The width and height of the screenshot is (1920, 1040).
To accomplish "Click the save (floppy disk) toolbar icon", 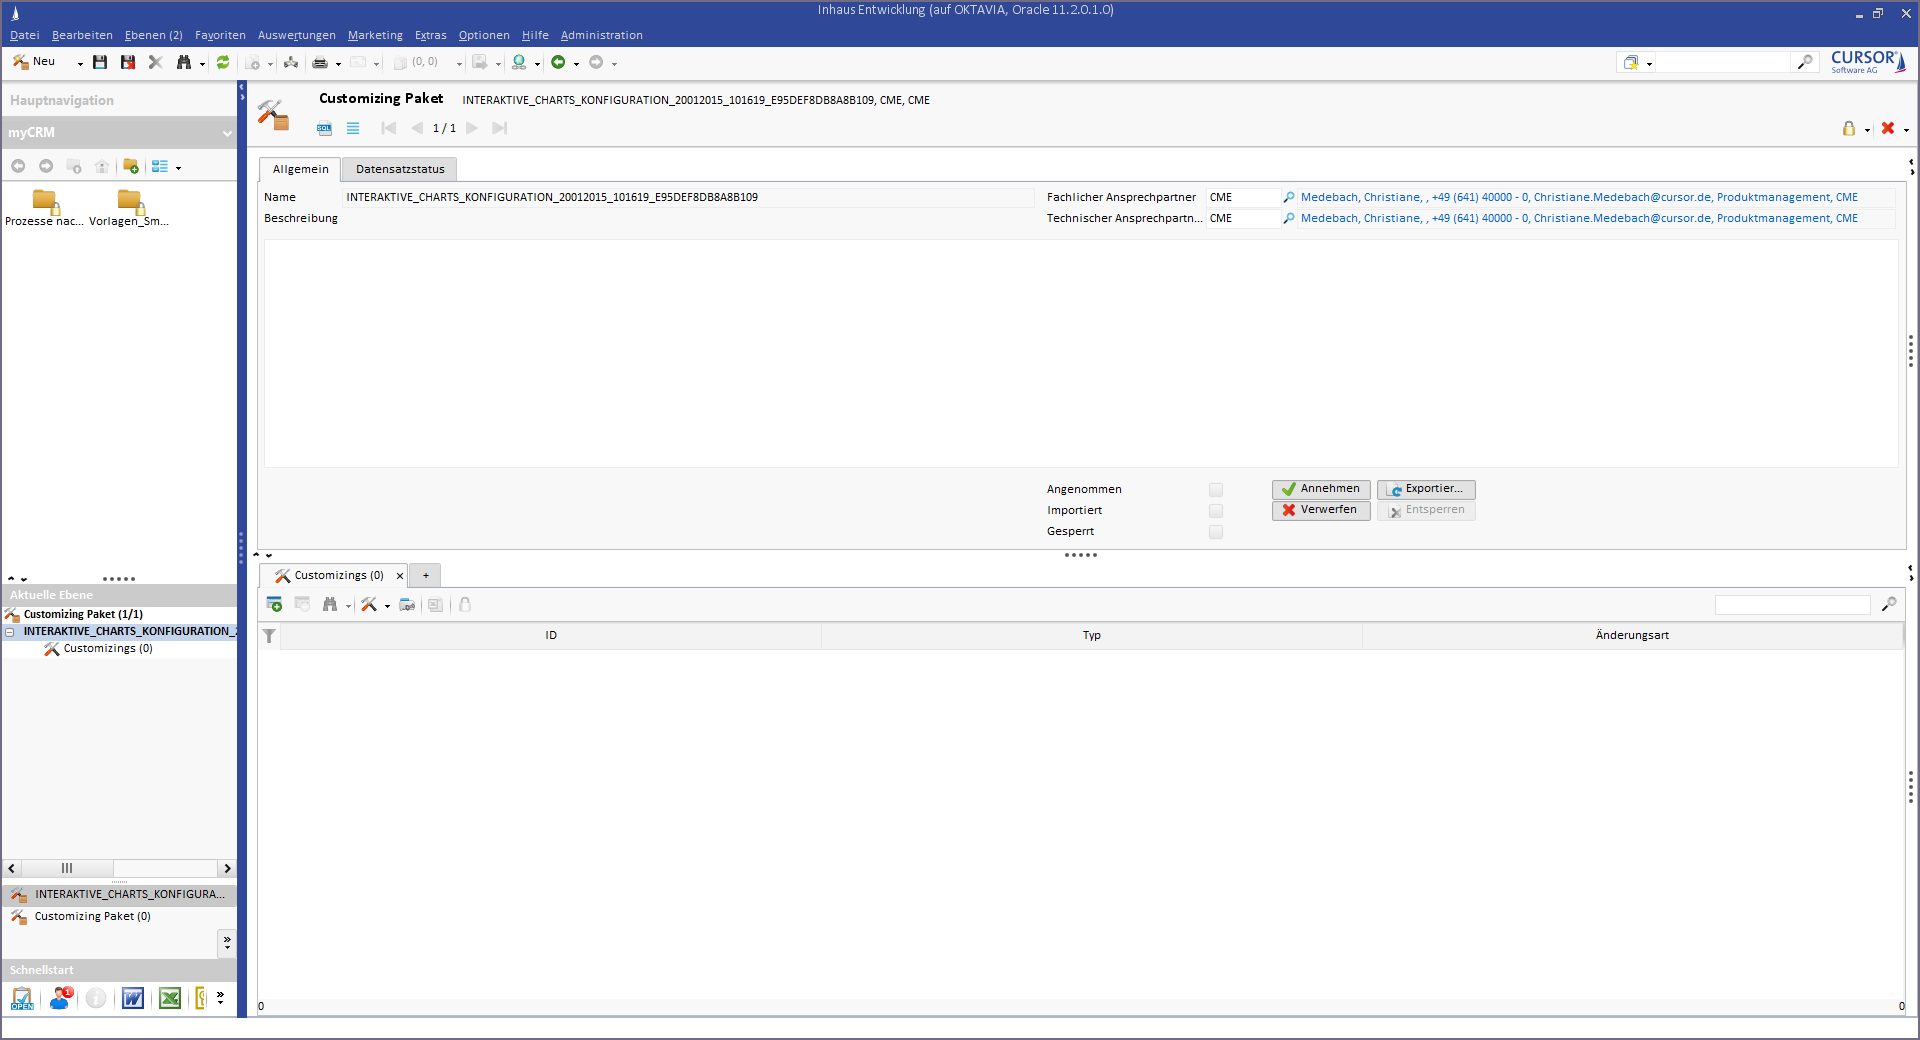I will 100,62.
